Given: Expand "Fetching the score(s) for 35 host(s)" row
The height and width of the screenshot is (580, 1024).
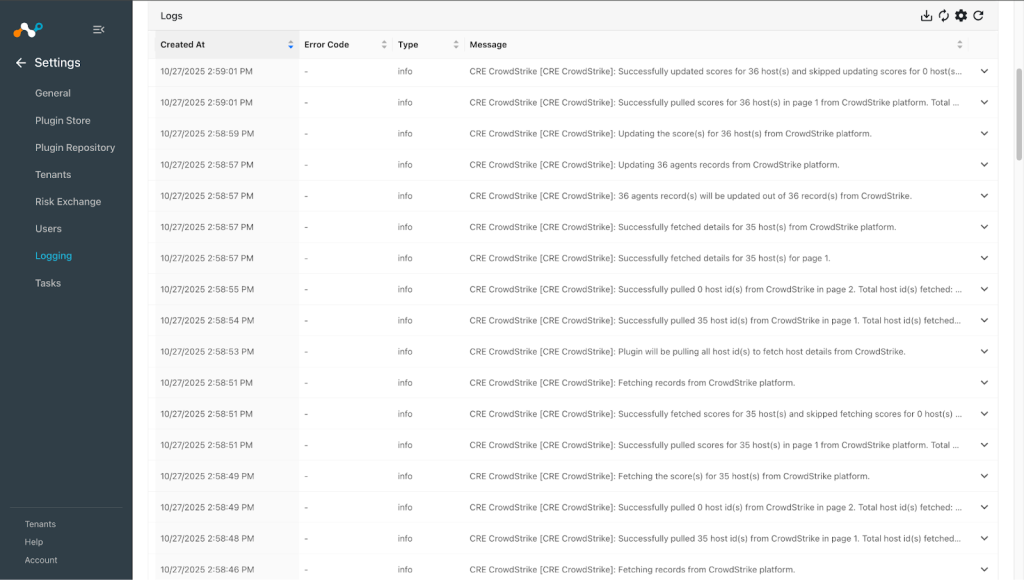Looking at the screenshot, I should pos(984,476).
